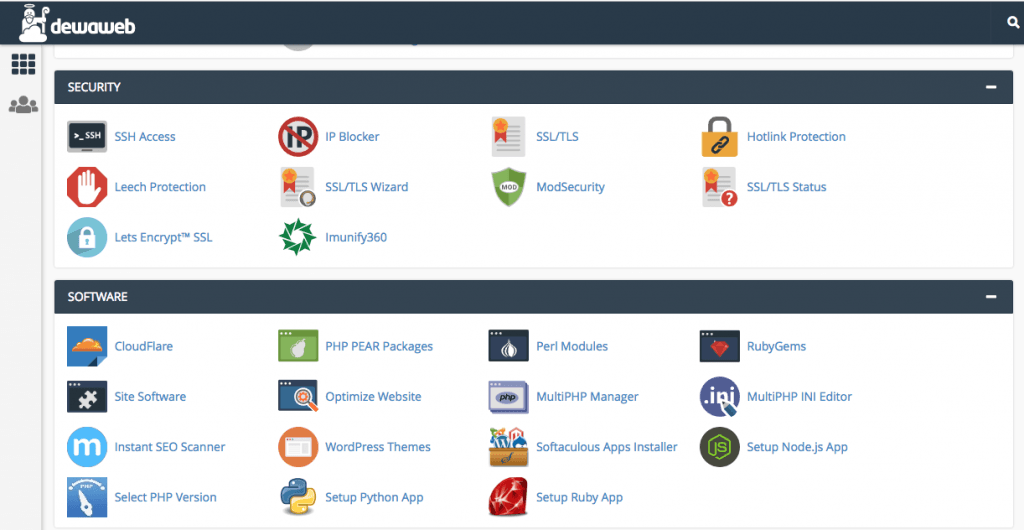Open the User Manager people icon in sidebar
The width and height of the screenshot is (1024, 530).
[x=24, y=104]
